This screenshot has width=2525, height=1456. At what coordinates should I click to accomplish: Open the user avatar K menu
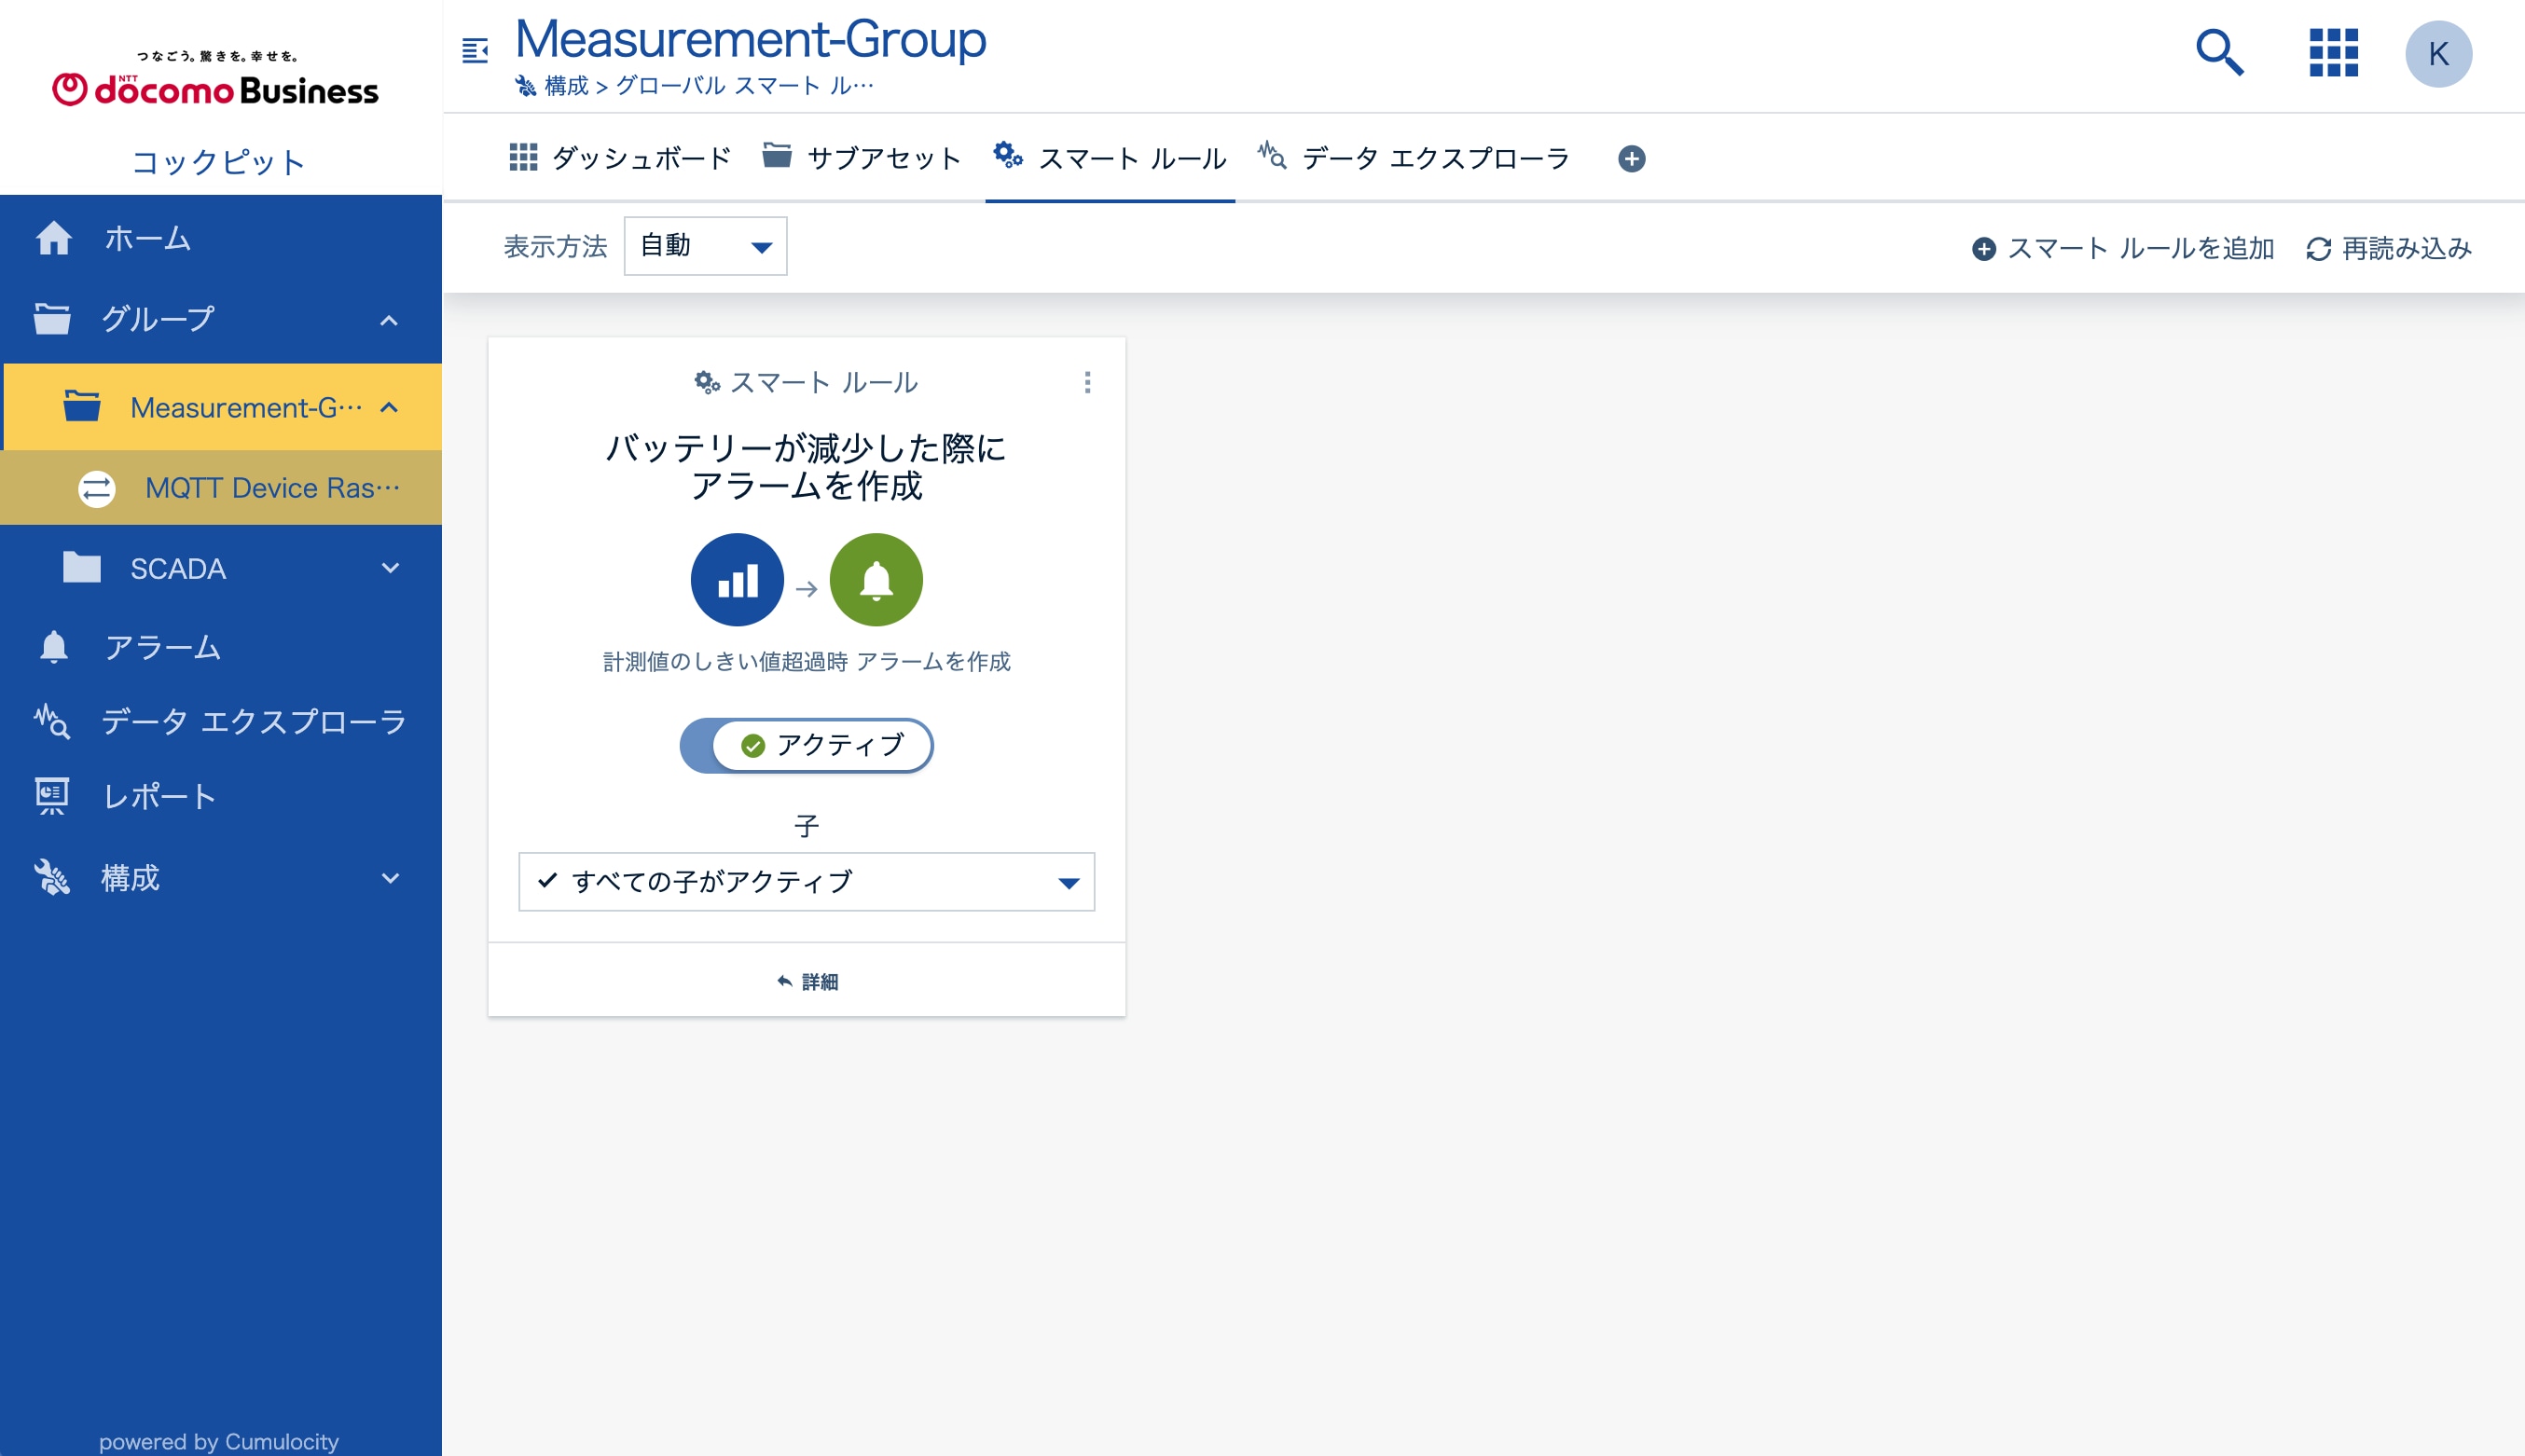point(2438,54)
